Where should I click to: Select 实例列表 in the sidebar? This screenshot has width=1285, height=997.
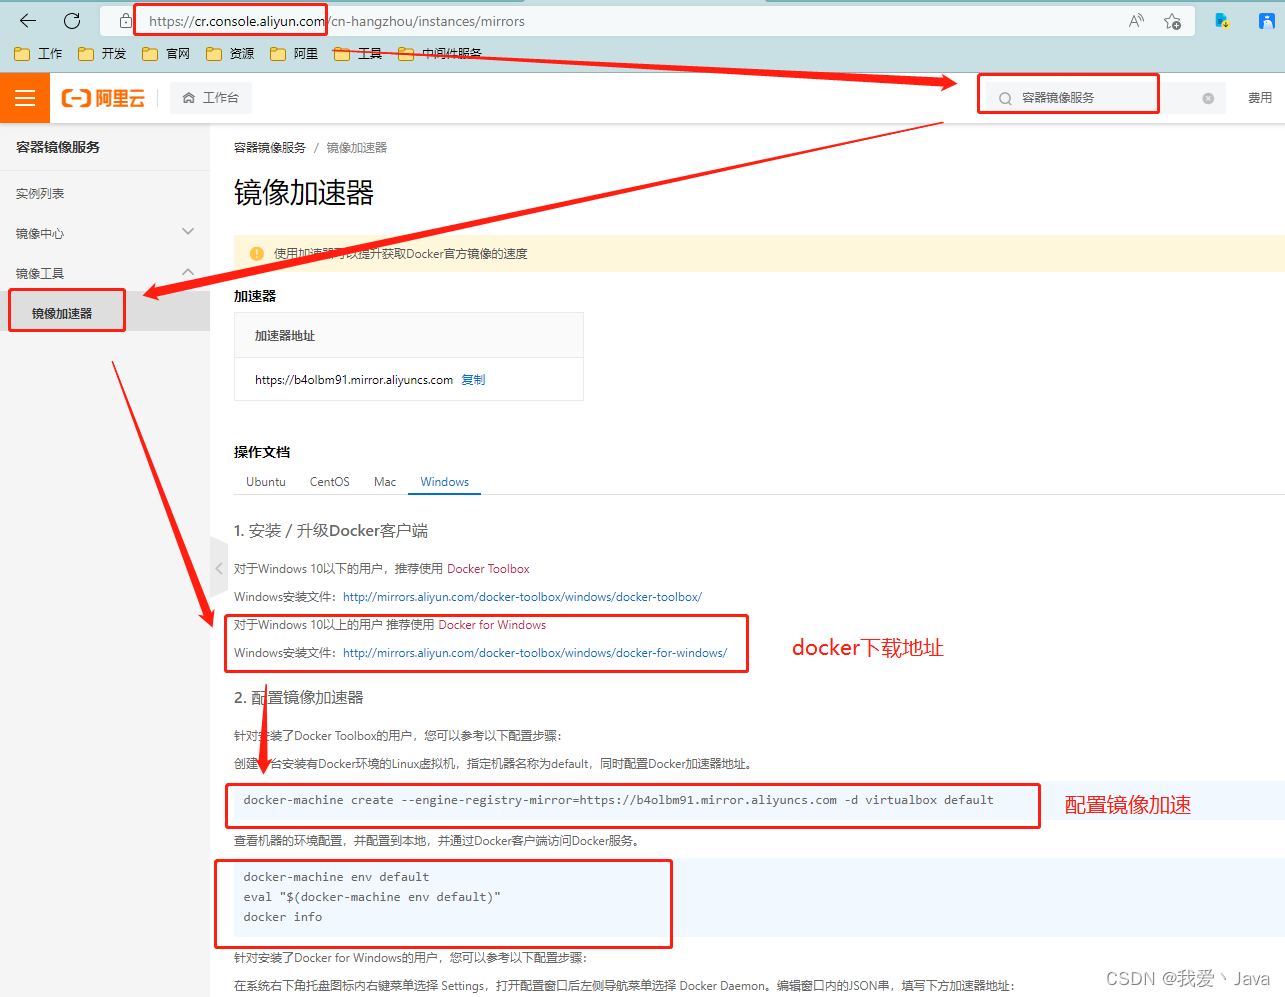point(40,194)
